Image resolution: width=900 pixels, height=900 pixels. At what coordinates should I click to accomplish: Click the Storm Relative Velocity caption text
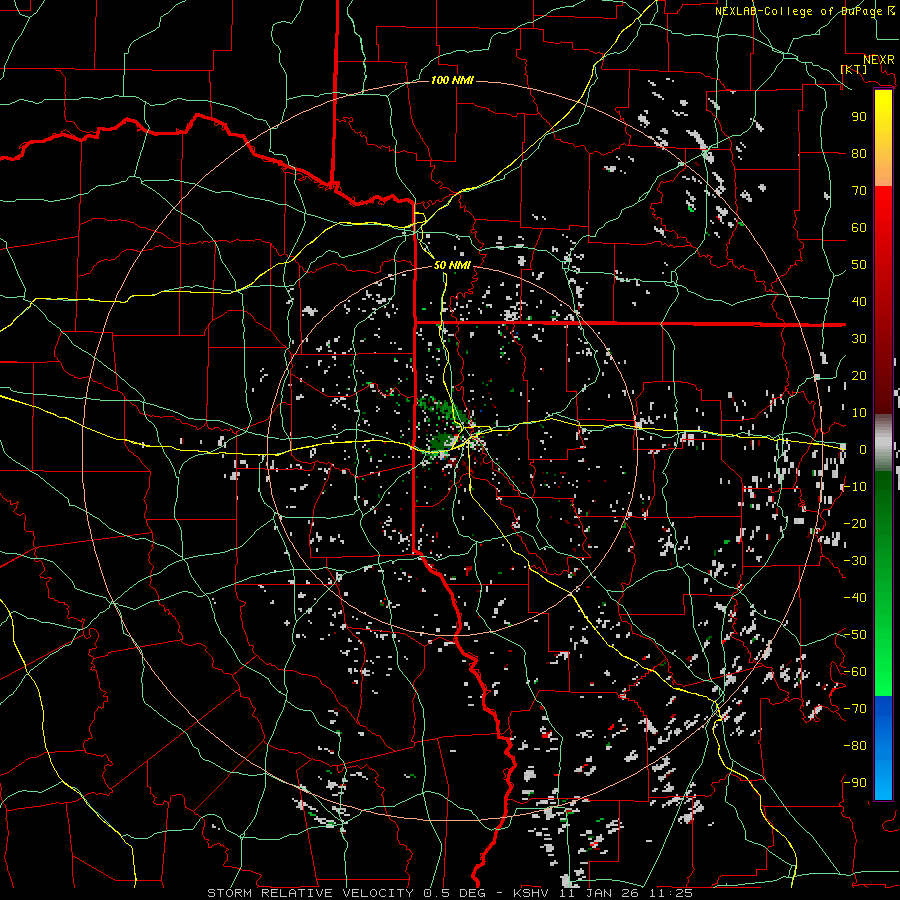click(x=450, y=893)
